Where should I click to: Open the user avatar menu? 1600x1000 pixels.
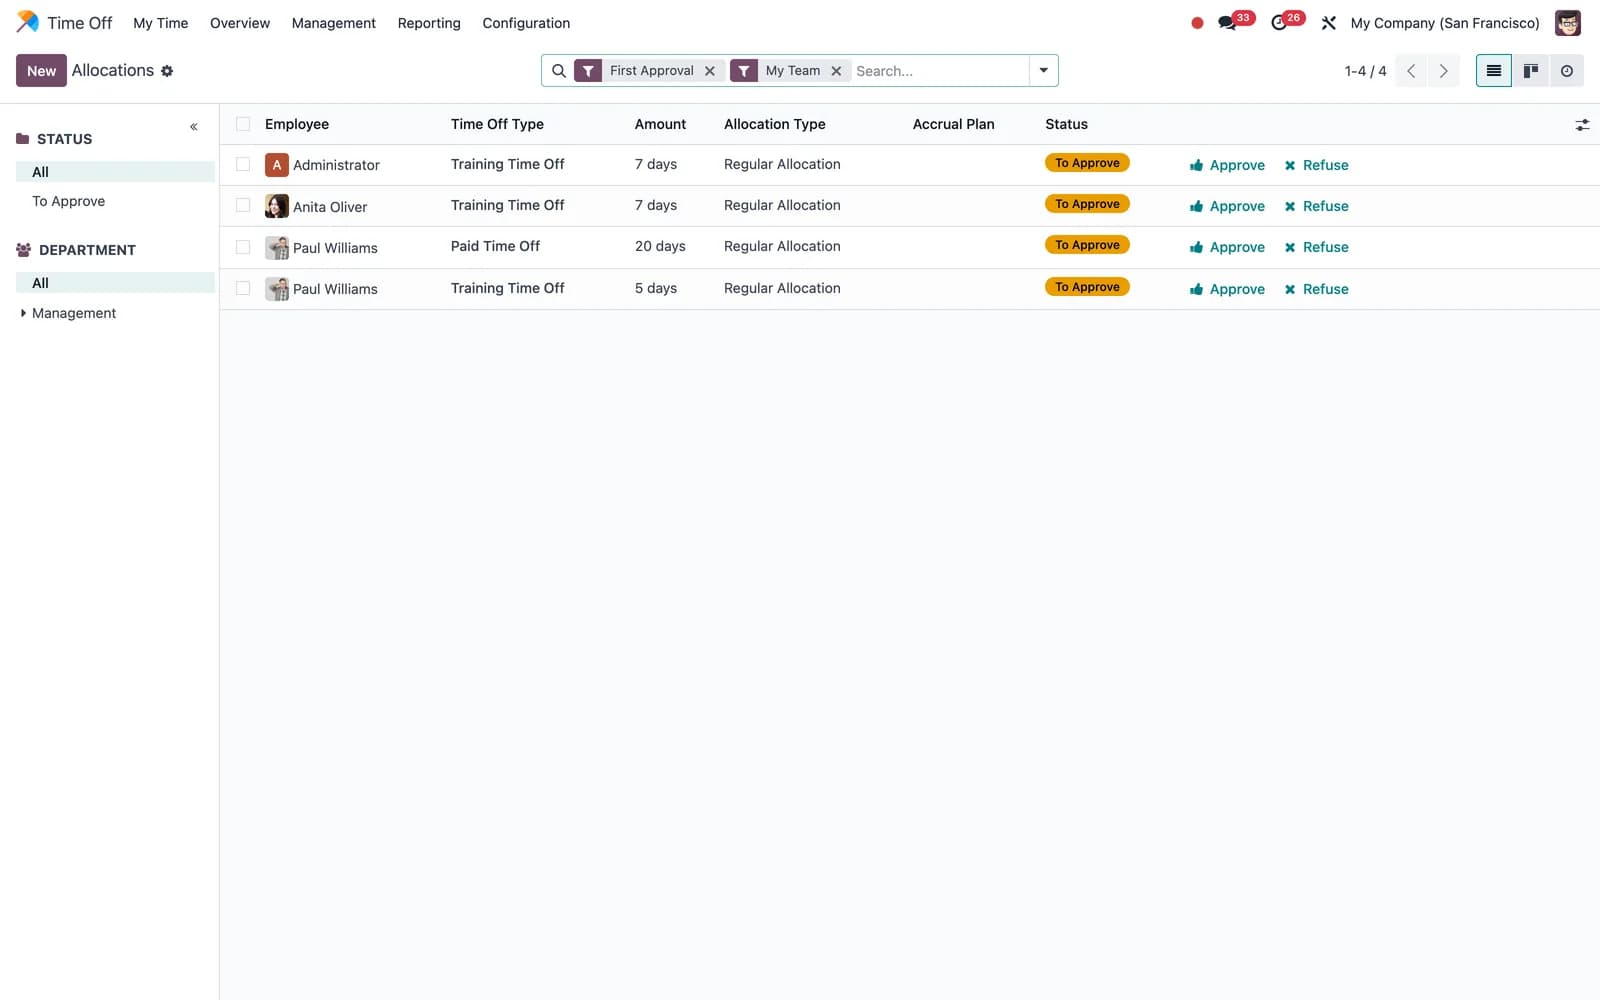pyautogui.click(x=1567, y=22)
